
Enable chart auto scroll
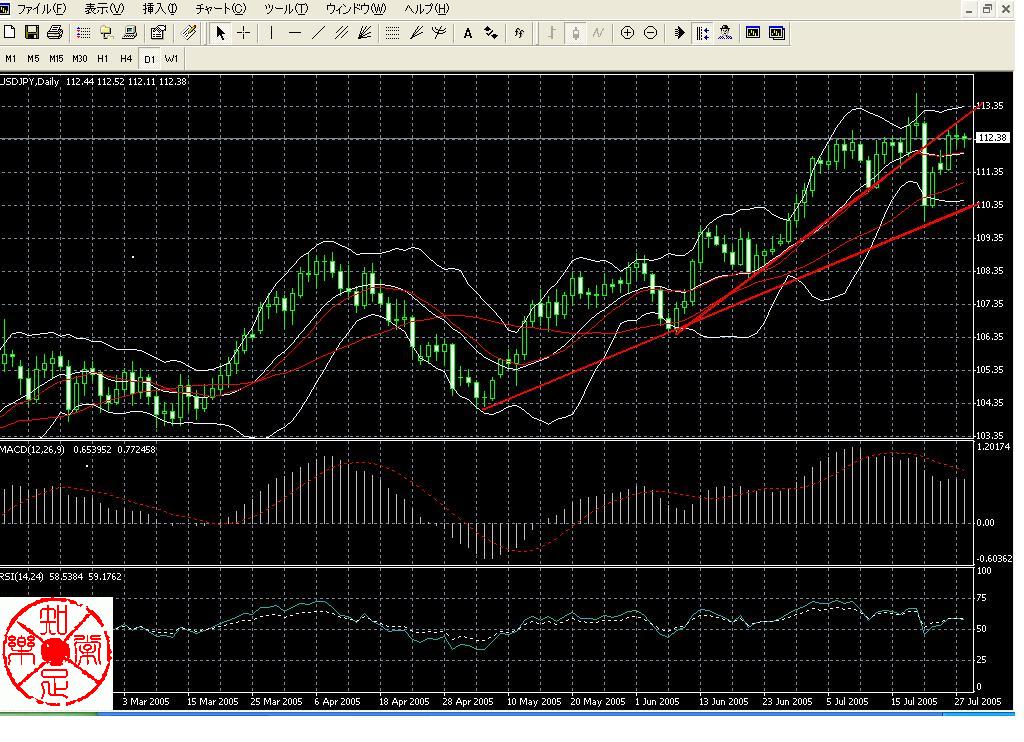pyautogui.click(x=679, y=33)
